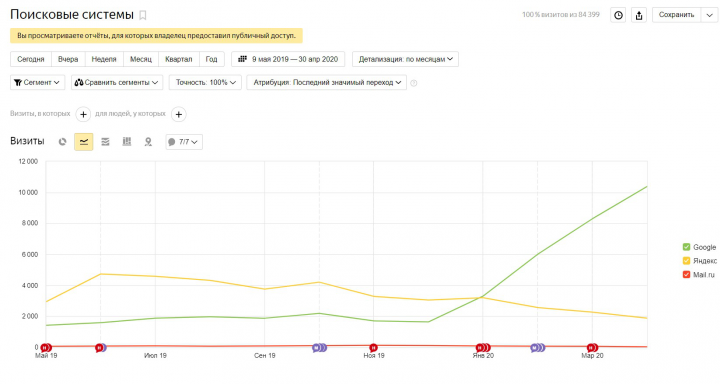
Task: Select the Квартал period tab
Action: tap(179, 59)
